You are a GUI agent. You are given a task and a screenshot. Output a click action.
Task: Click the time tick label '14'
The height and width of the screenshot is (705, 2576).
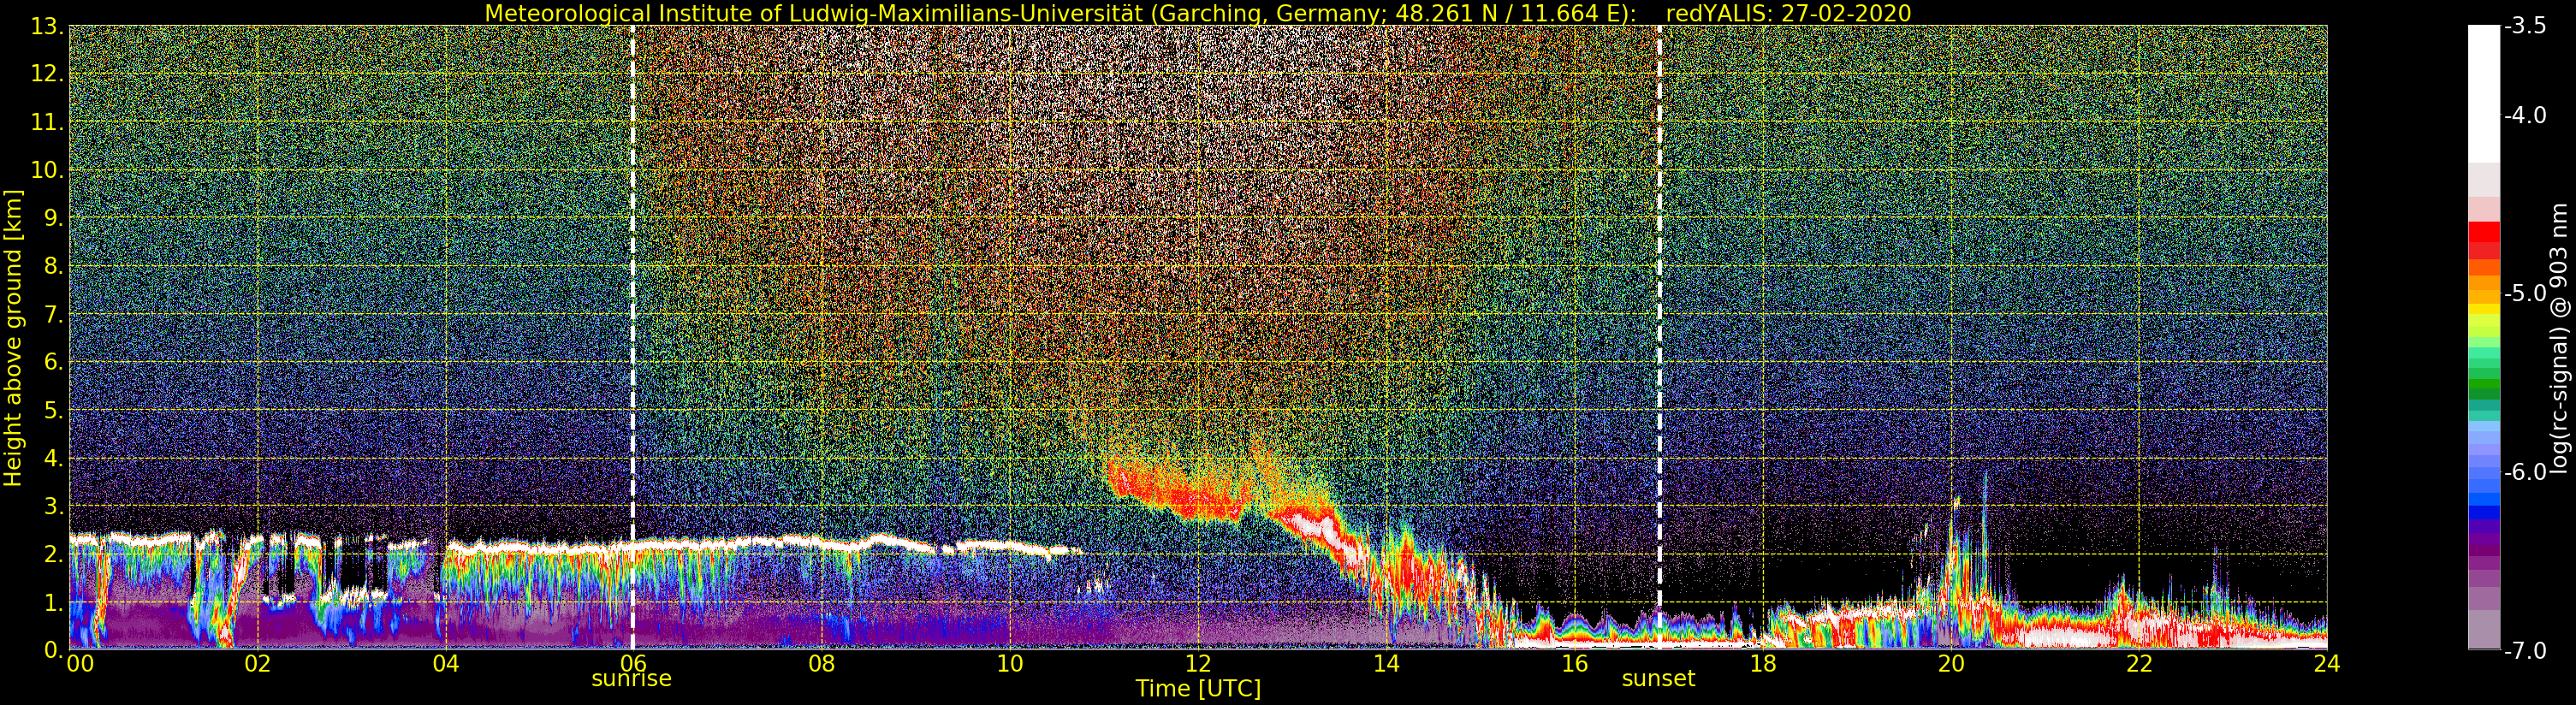[1386, 664]
